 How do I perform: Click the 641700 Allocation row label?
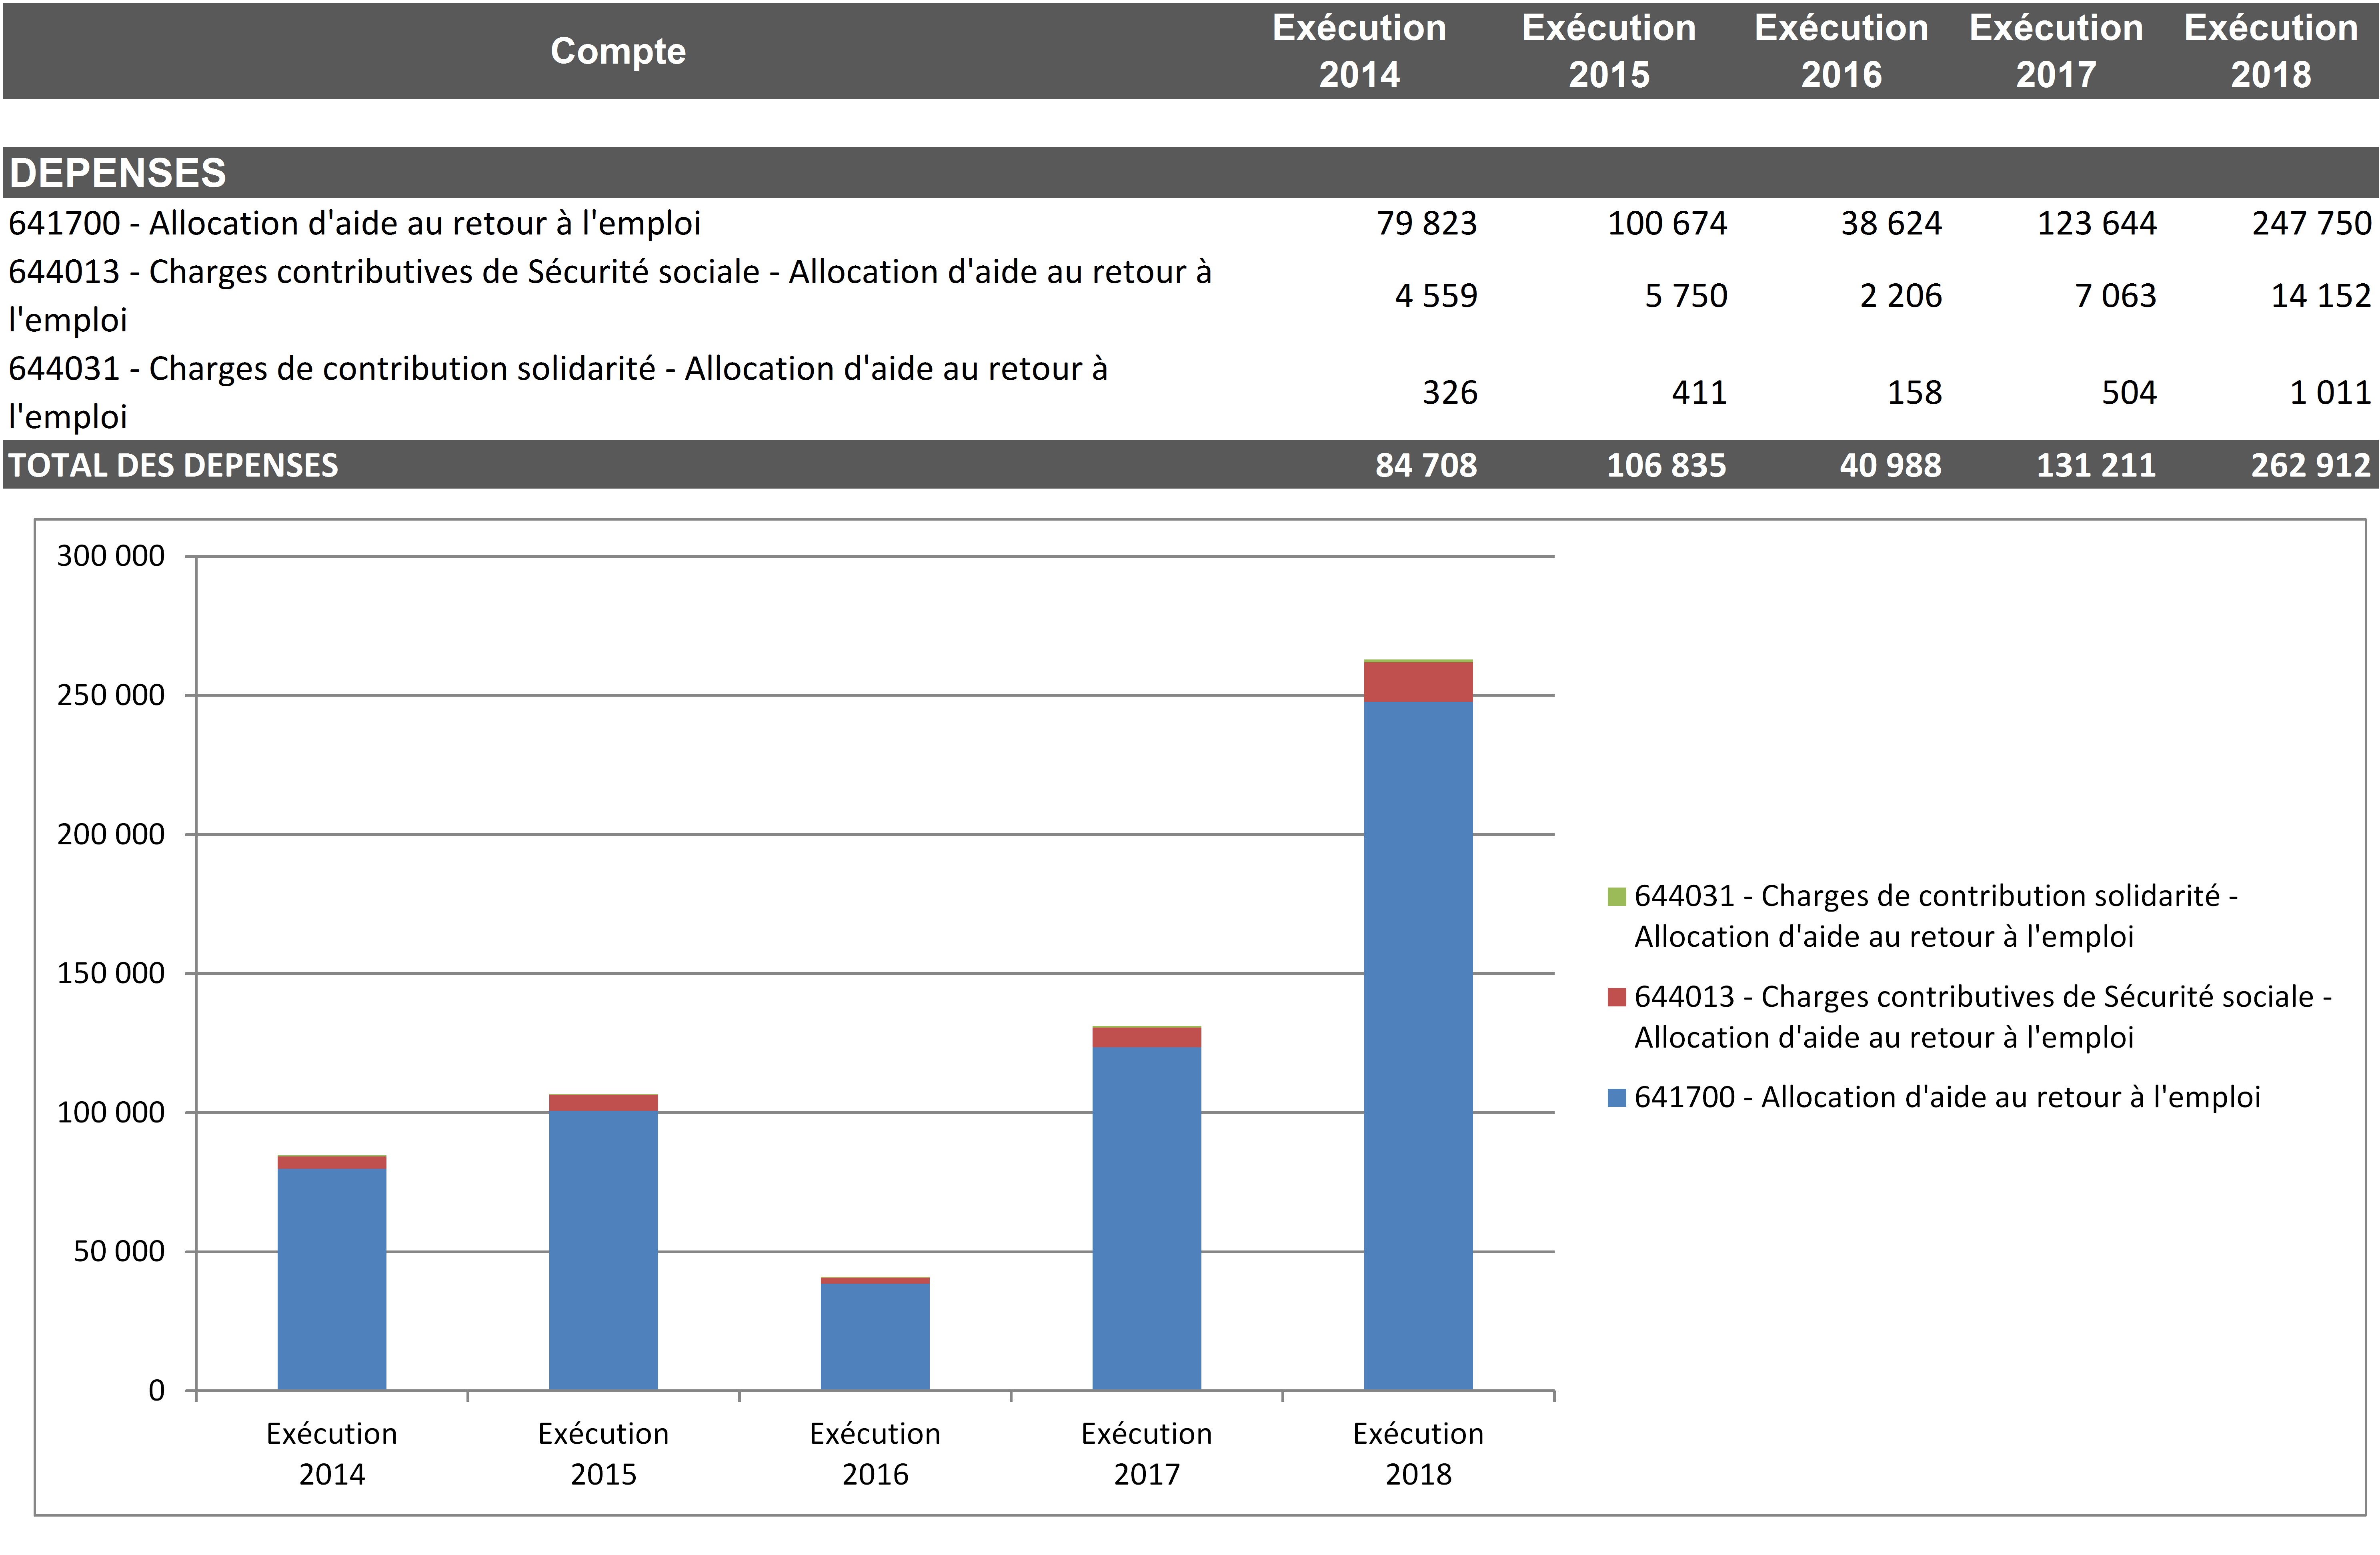coord(354,223)
